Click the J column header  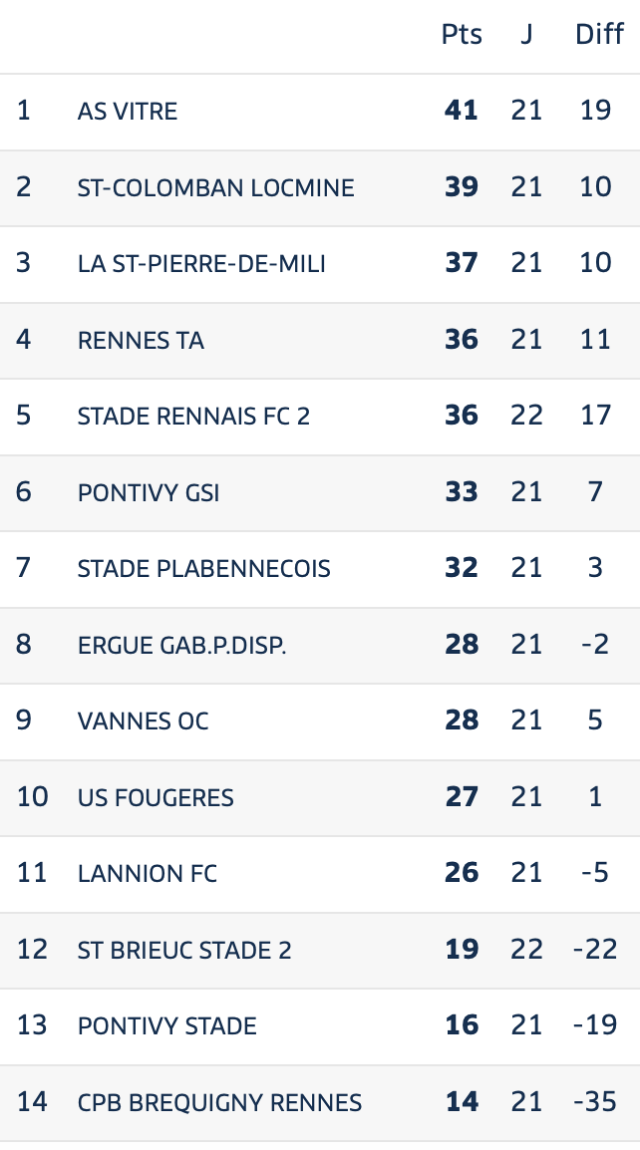[x=526, y=34]
